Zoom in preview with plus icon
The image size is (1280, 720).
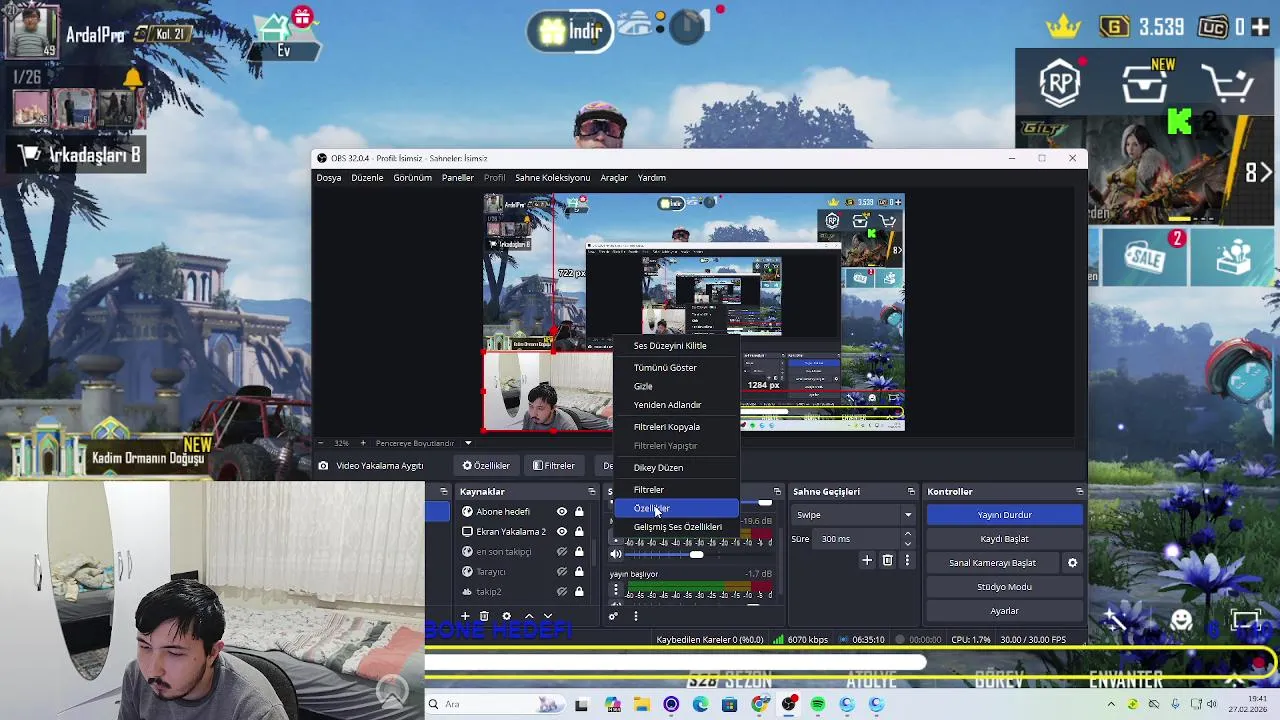pos(363,443)
